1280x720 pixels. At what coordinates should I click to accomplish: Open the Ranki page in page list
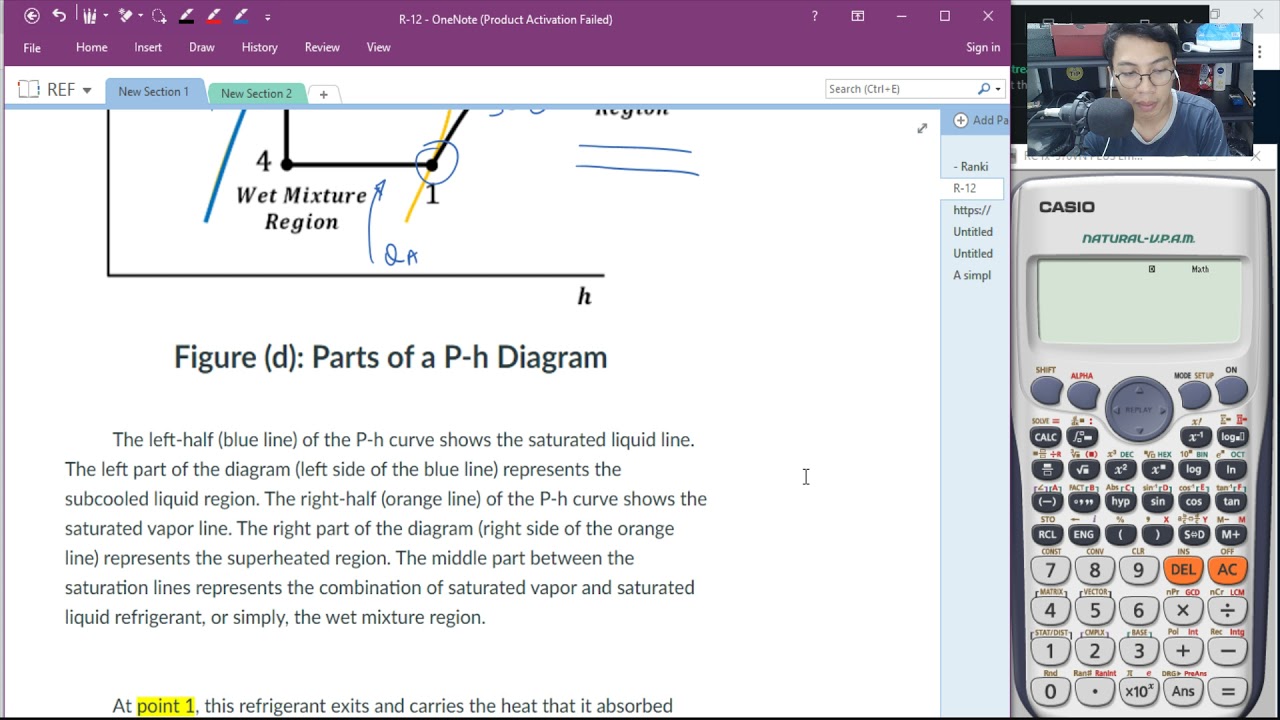point(971,167)
